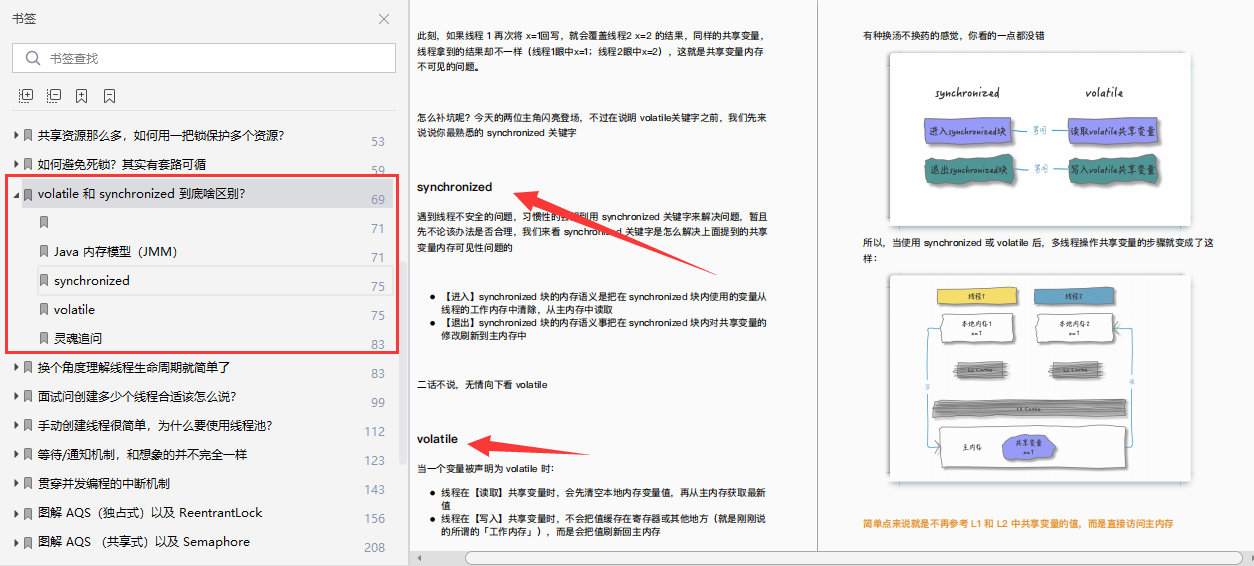Image resolution: width=1254 pixels, height=566 pixels.
Task: Click the bookmark icon beside volatile 和 synchronized
Action: coord(28,194)
